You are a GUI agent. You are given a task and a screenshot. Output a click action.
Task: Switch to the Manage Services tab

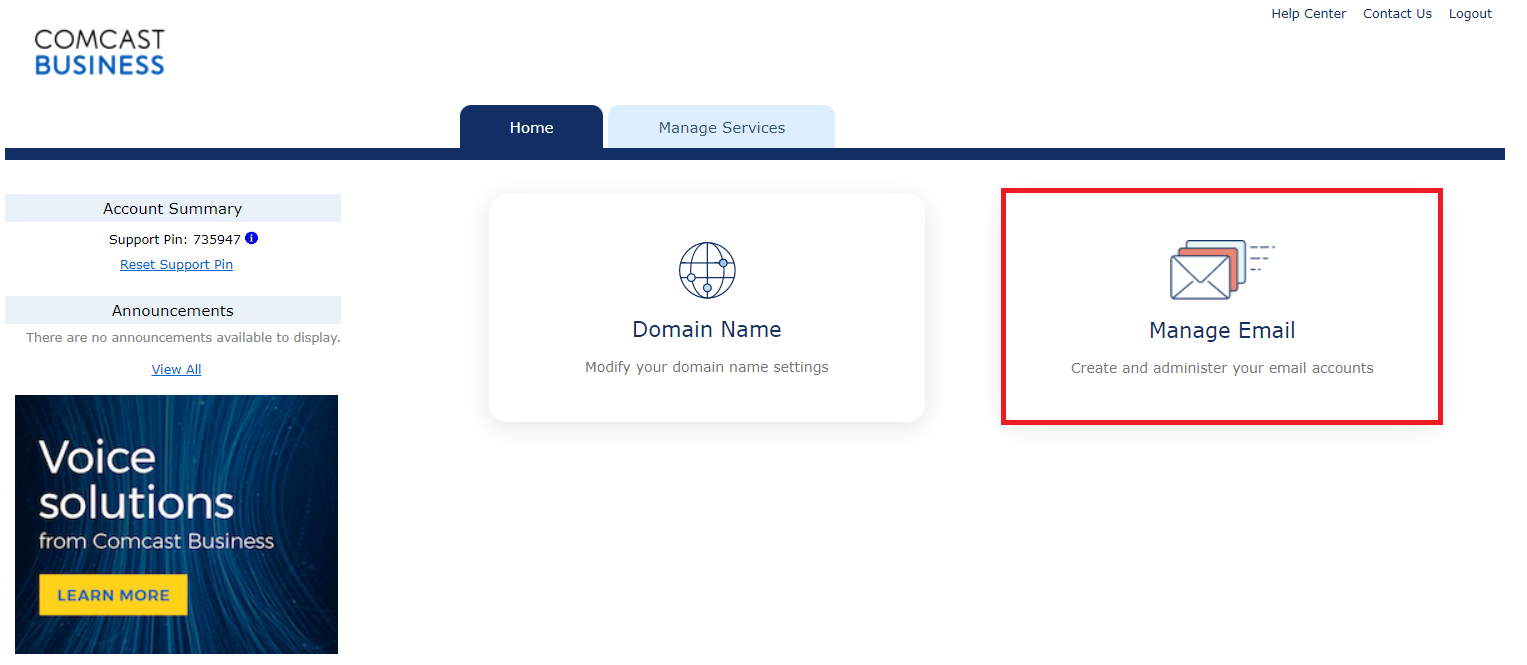[720, 127]
